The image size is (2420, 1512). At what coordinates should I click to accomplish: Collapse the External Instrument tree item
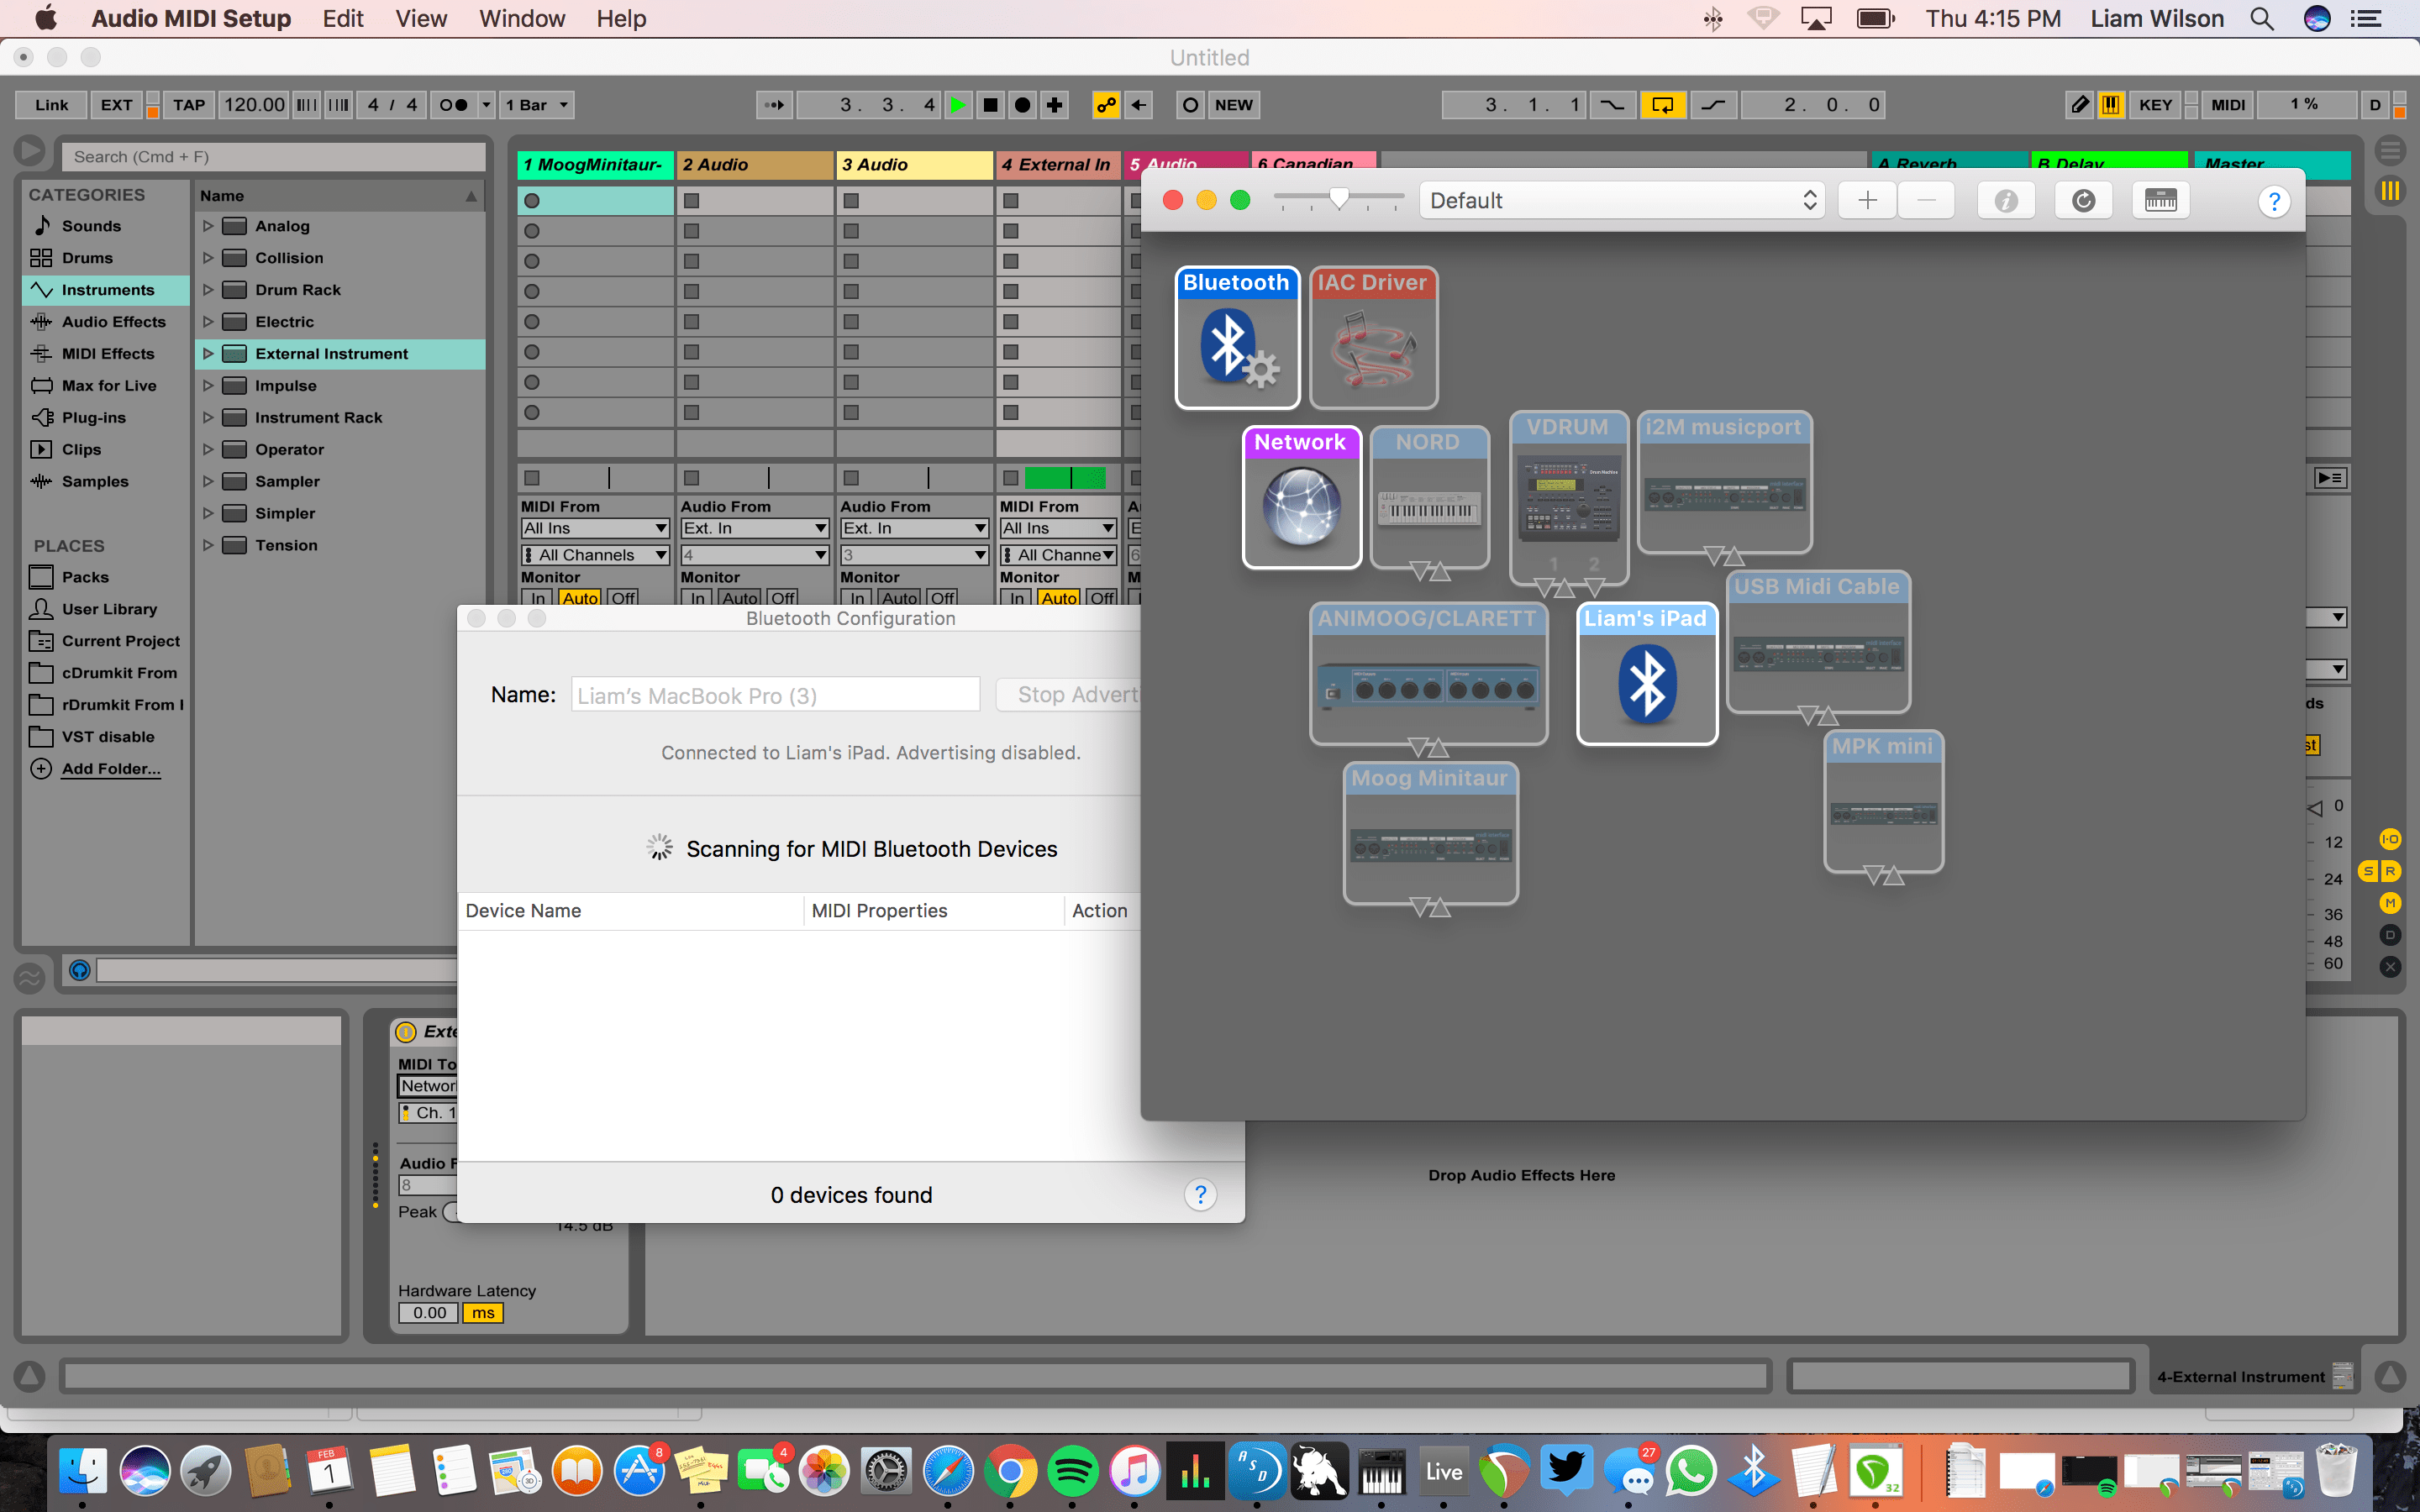[208, 353]
